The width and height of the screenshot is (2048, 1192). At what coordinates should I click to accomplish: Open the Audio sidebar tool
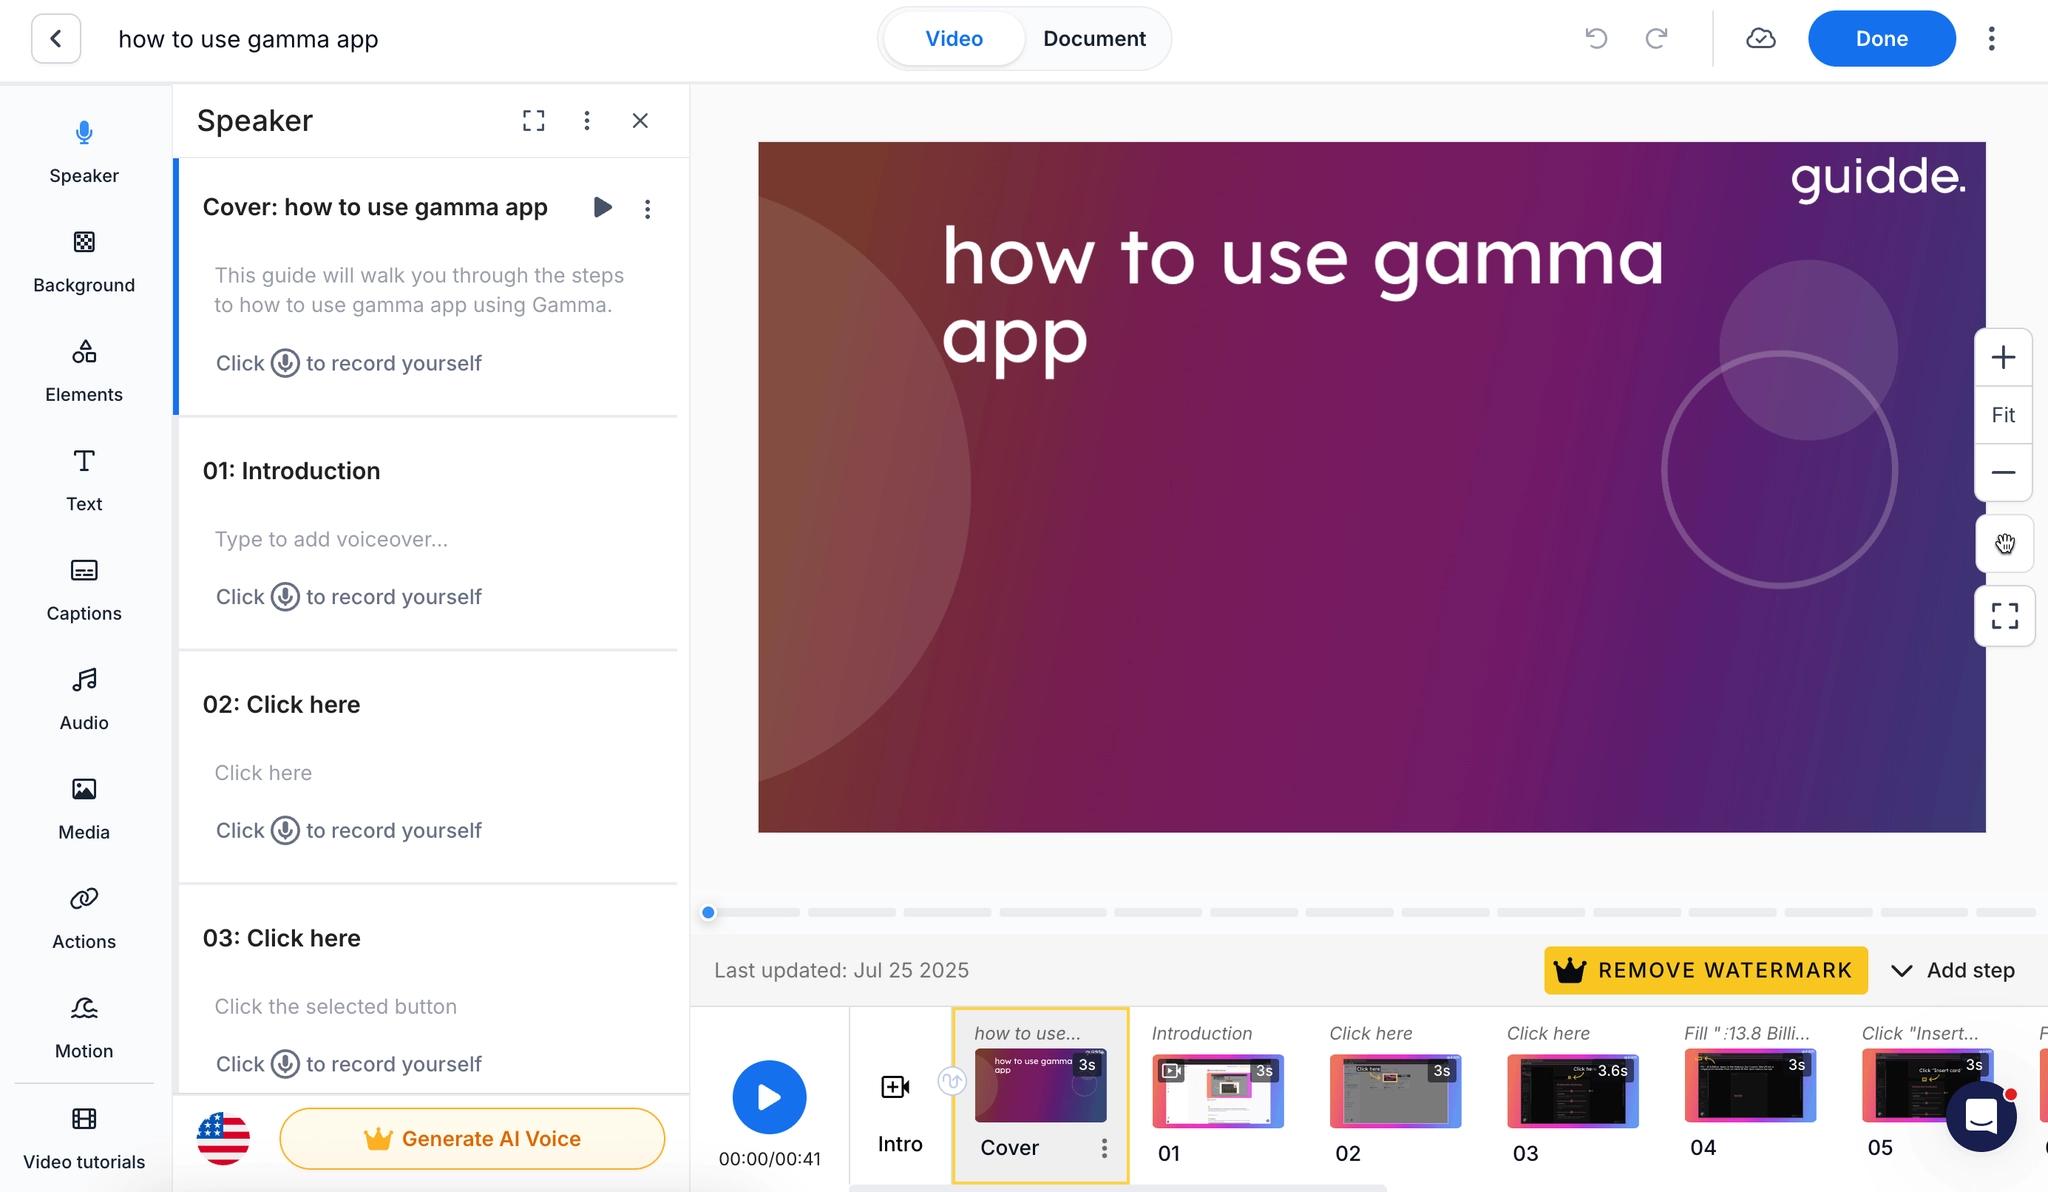point(84,699)
